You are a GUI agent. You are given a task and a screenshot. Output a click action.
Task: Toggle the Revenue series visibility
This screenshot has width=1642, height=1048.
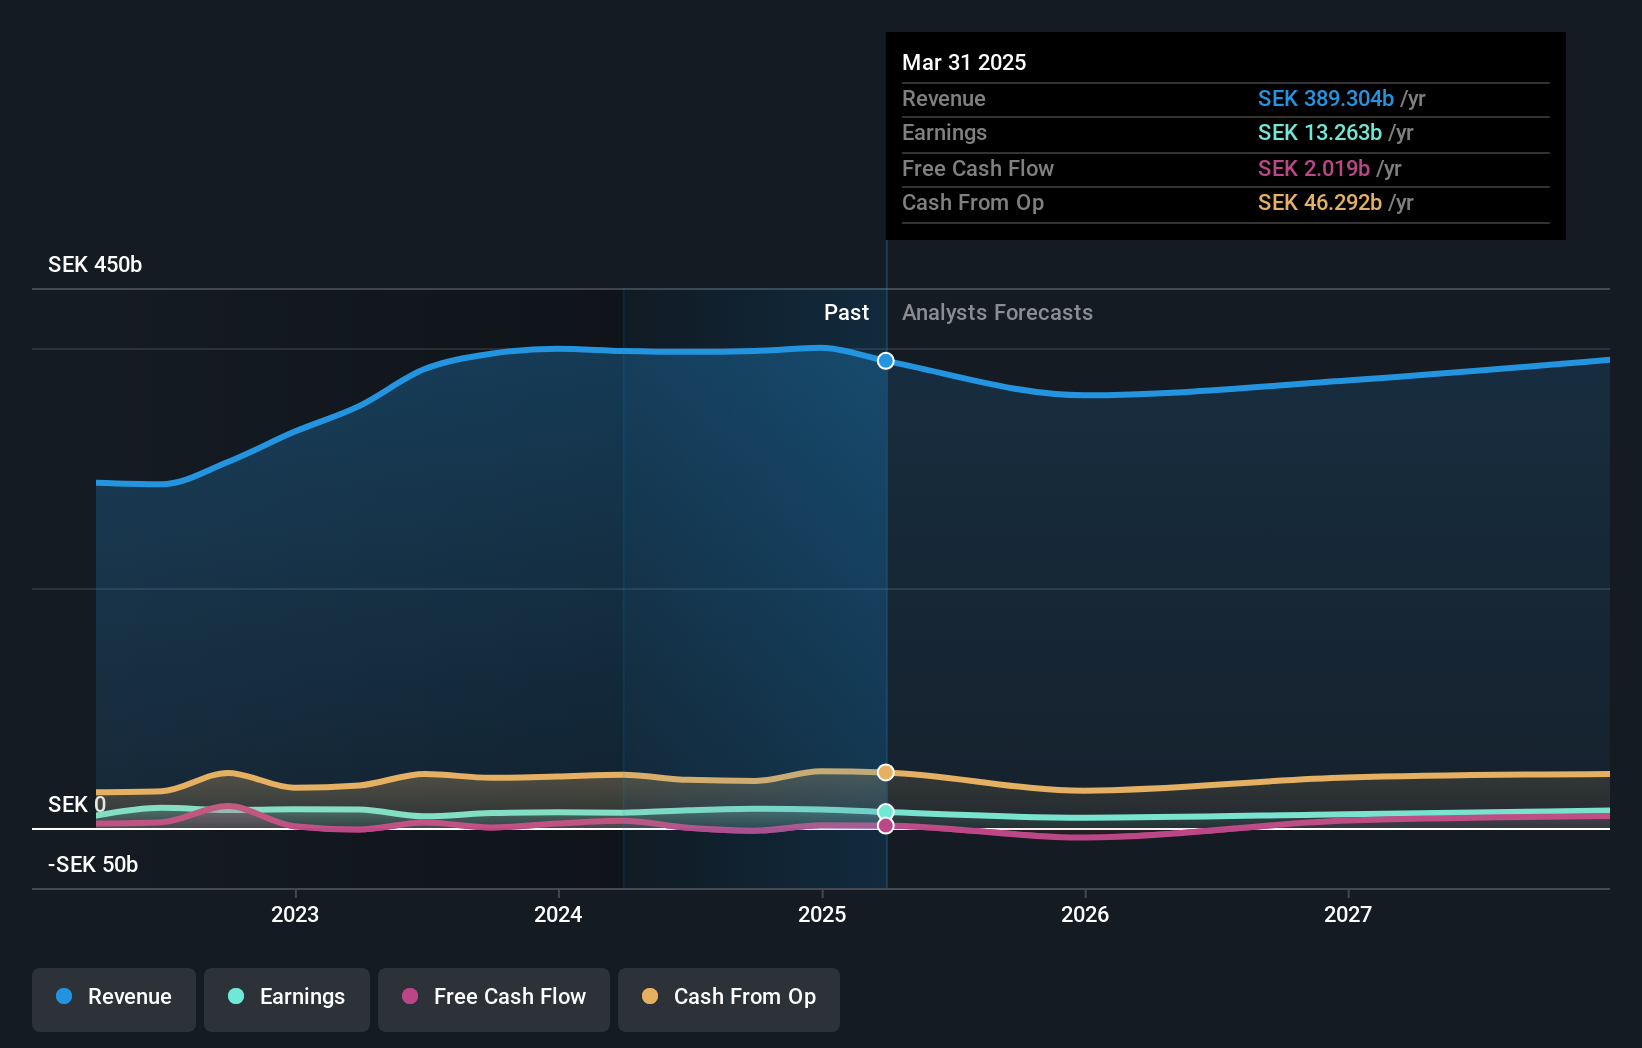click(113, 997)
